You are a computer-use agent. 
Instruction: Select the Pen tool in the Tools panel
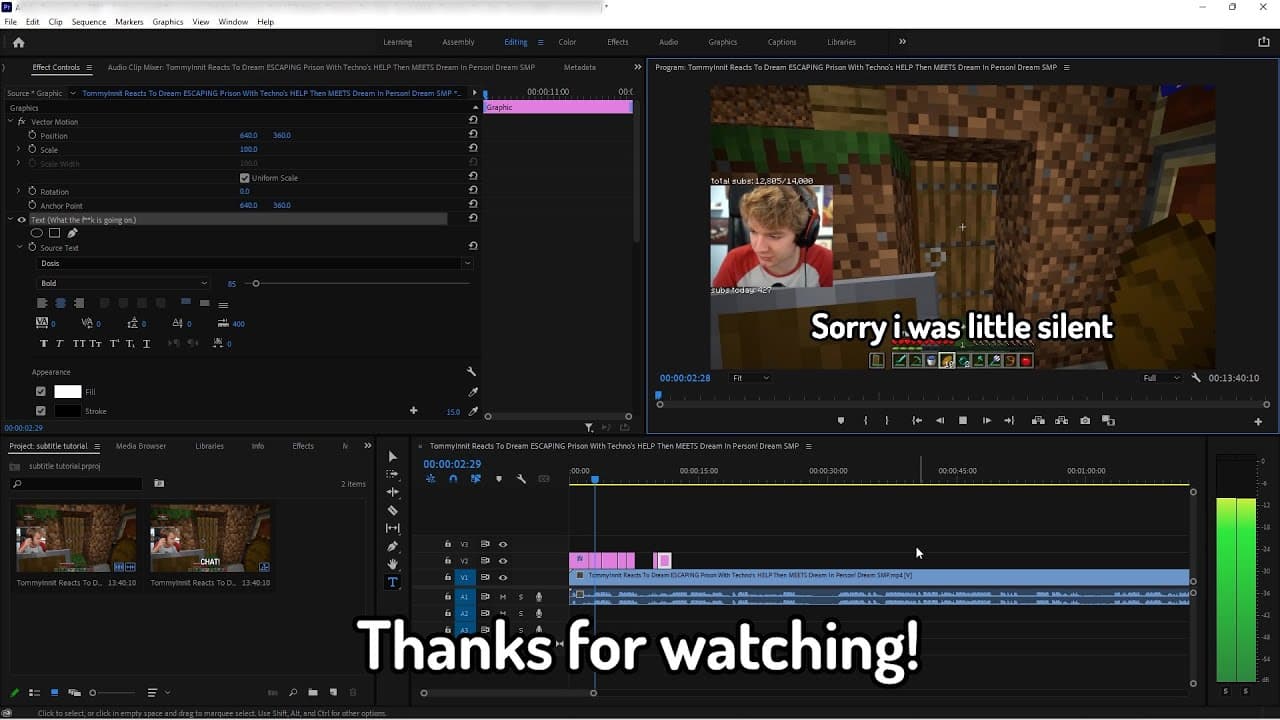click(392, 546)
